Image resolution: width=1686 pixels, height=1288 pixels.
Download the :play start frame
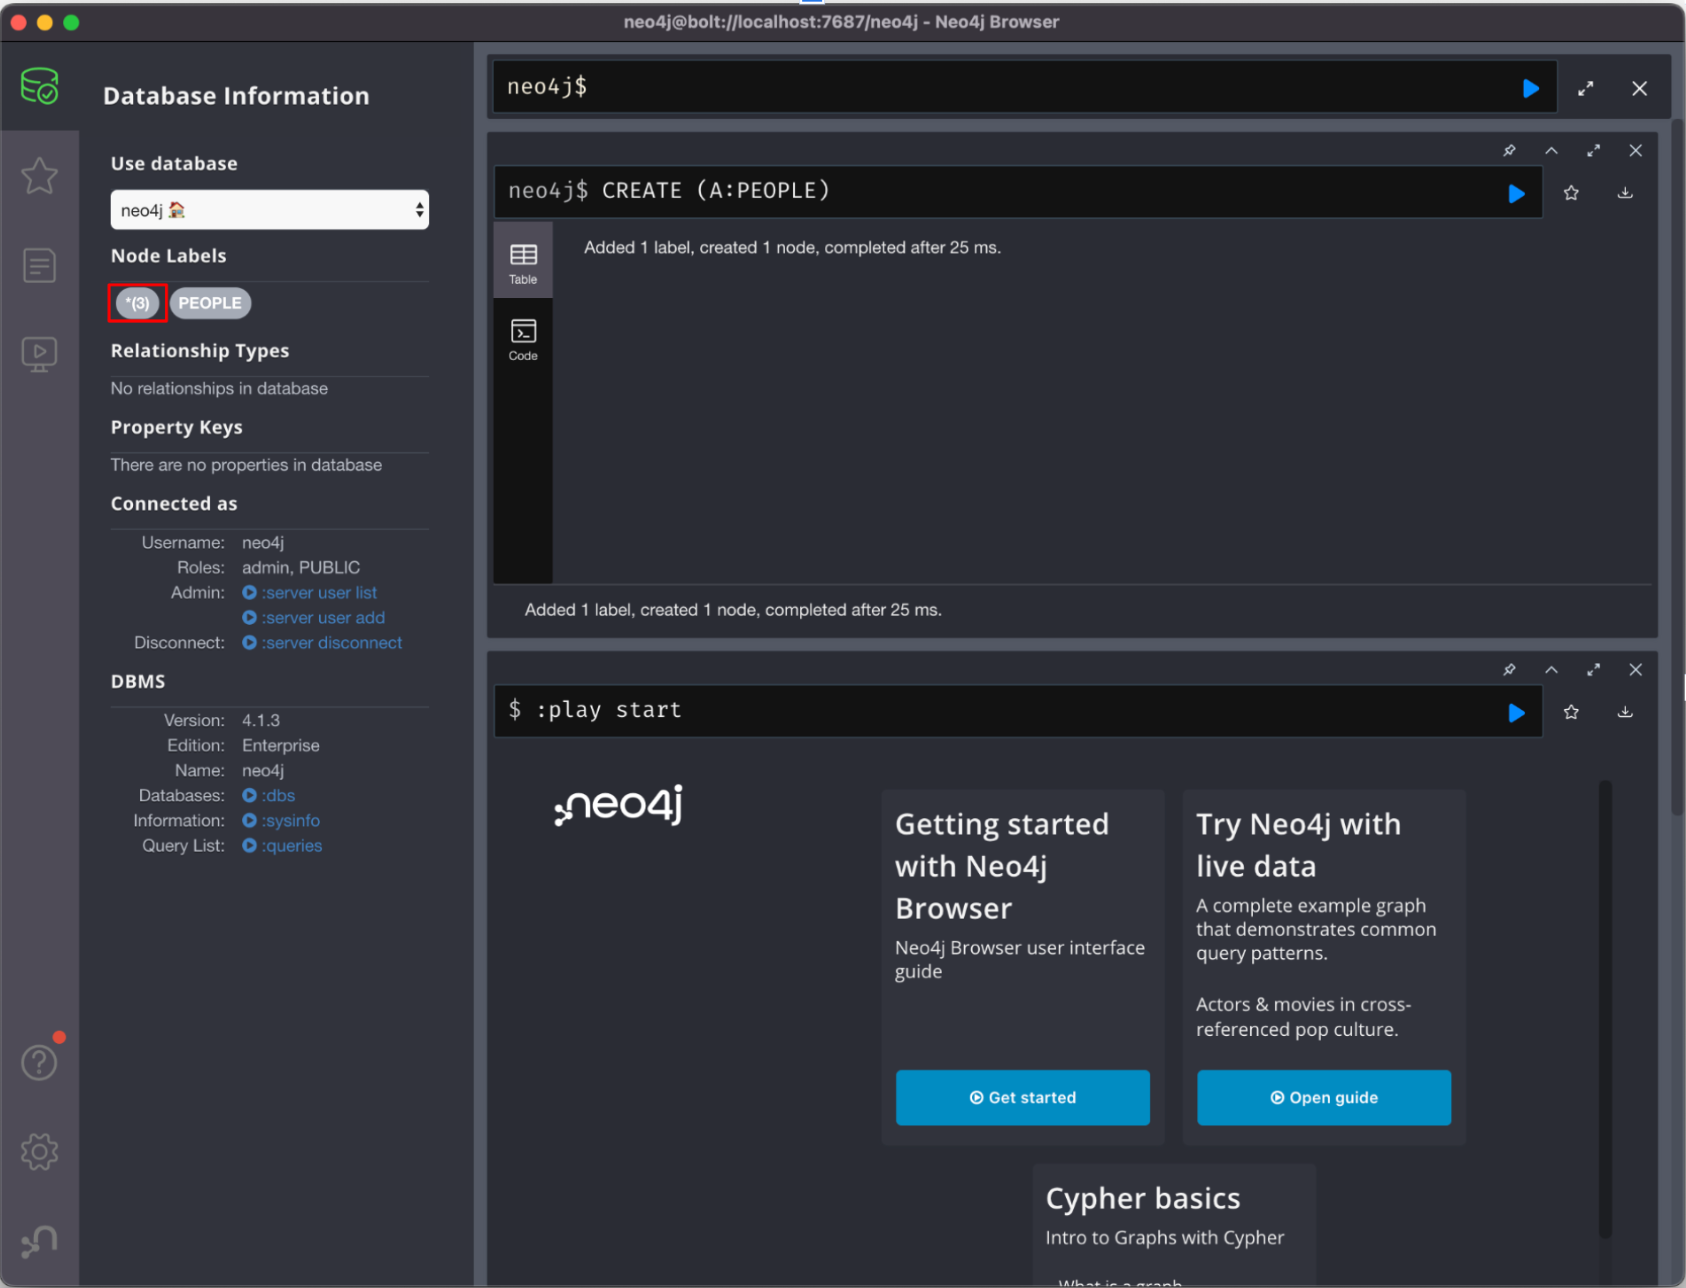[1625, 712]
